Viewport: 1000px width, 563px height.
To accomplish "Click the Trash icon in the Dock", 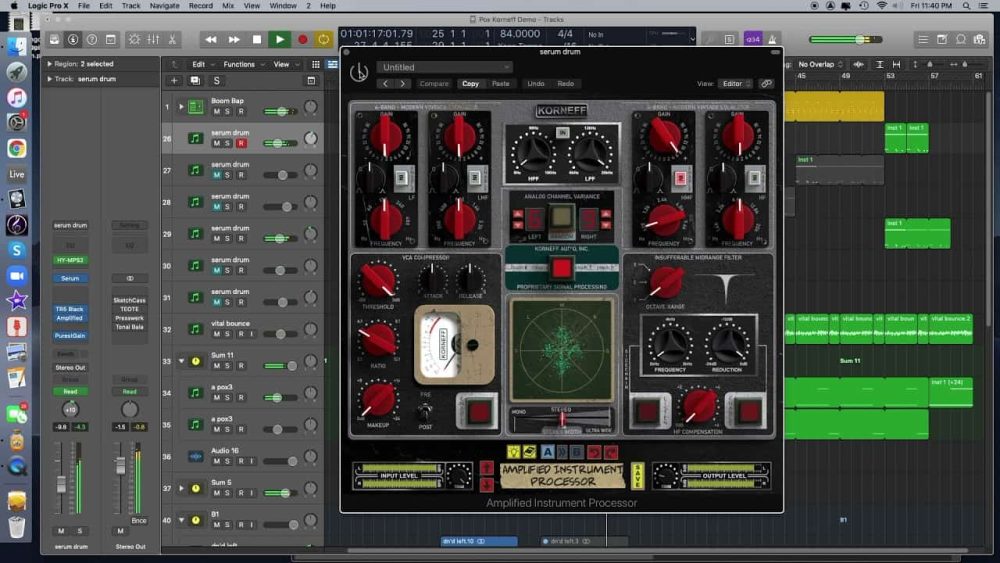I will (17, 528).
